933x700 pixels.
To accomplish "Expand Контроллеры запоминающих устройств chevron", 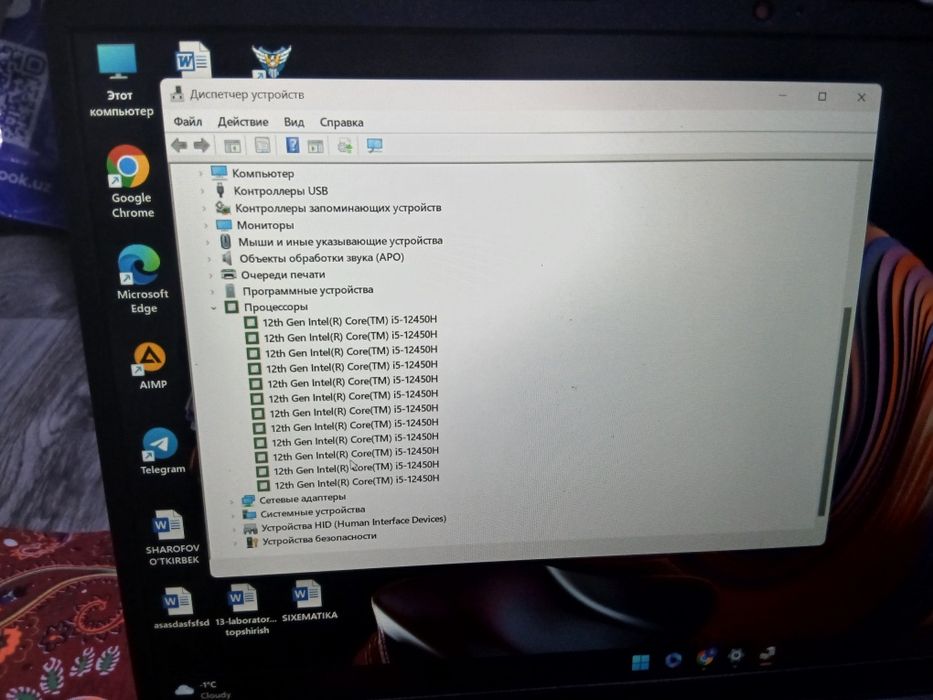I will (x=204, y=208).
